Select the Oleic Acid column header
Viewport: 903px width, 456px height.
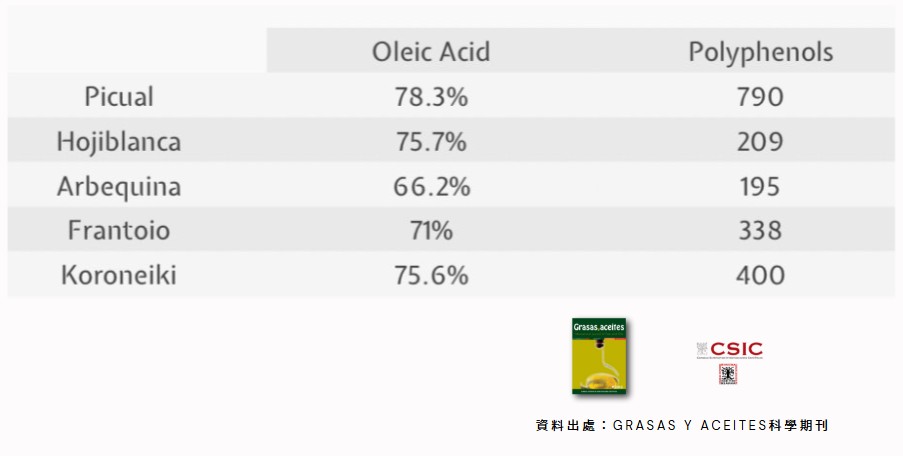click(431, 51)
